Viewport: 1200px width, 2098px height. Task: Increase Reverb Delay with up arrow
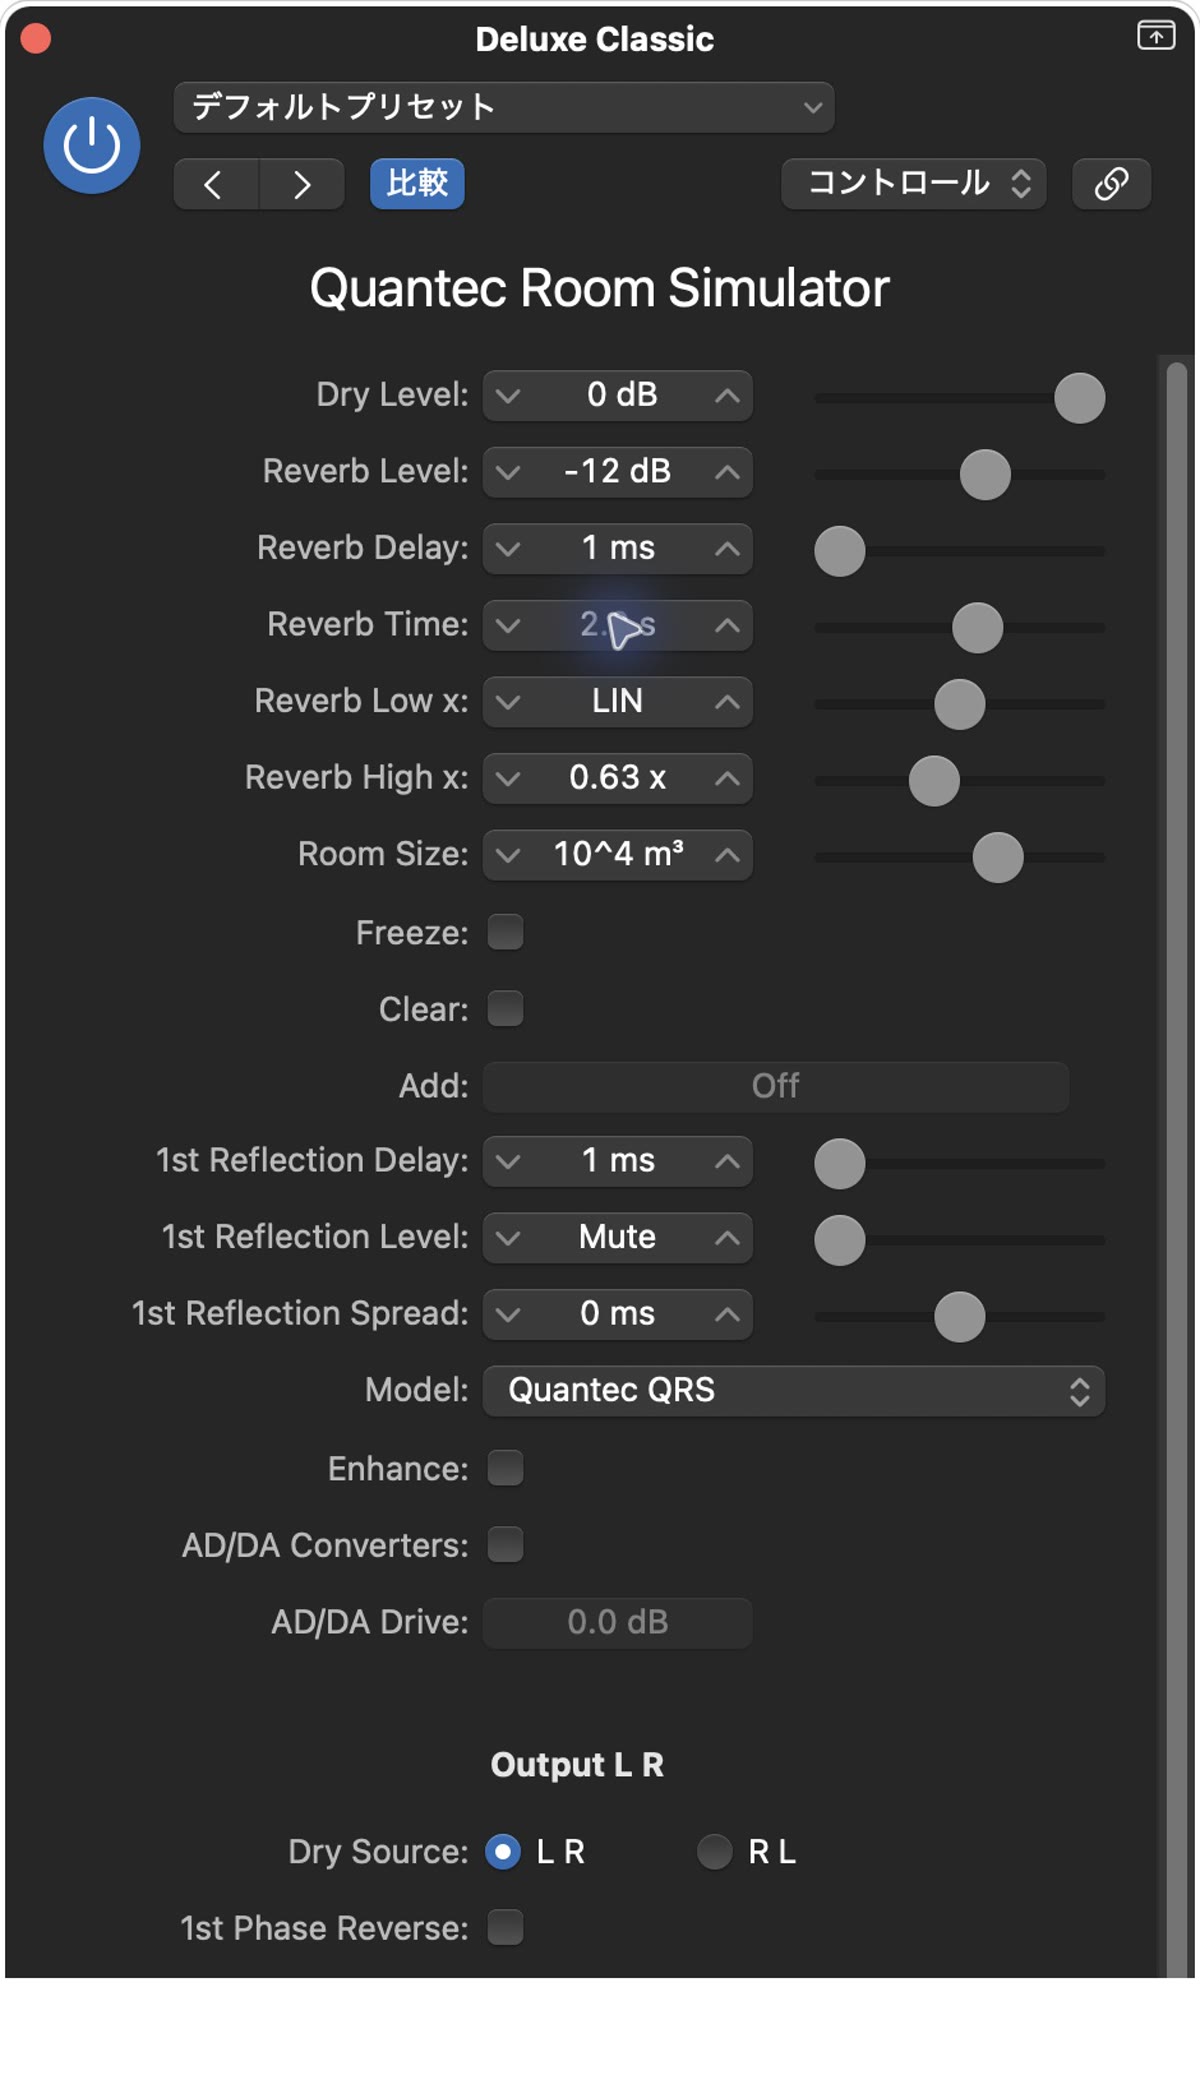coord(727,549)
